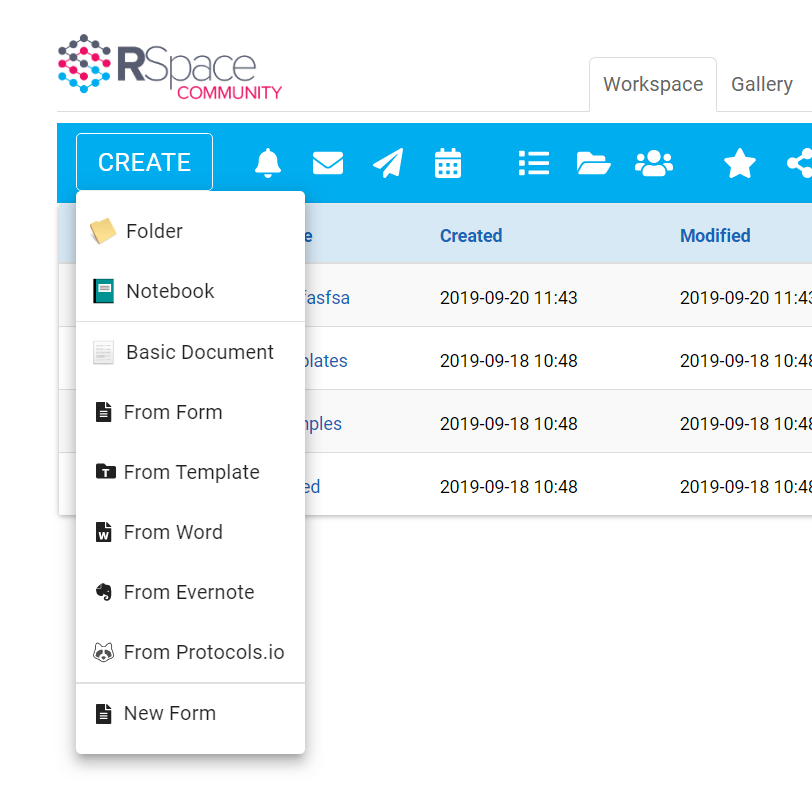The image size is (812, 792).
Task: Click the notifications bell icon
Action: point(268,163)
